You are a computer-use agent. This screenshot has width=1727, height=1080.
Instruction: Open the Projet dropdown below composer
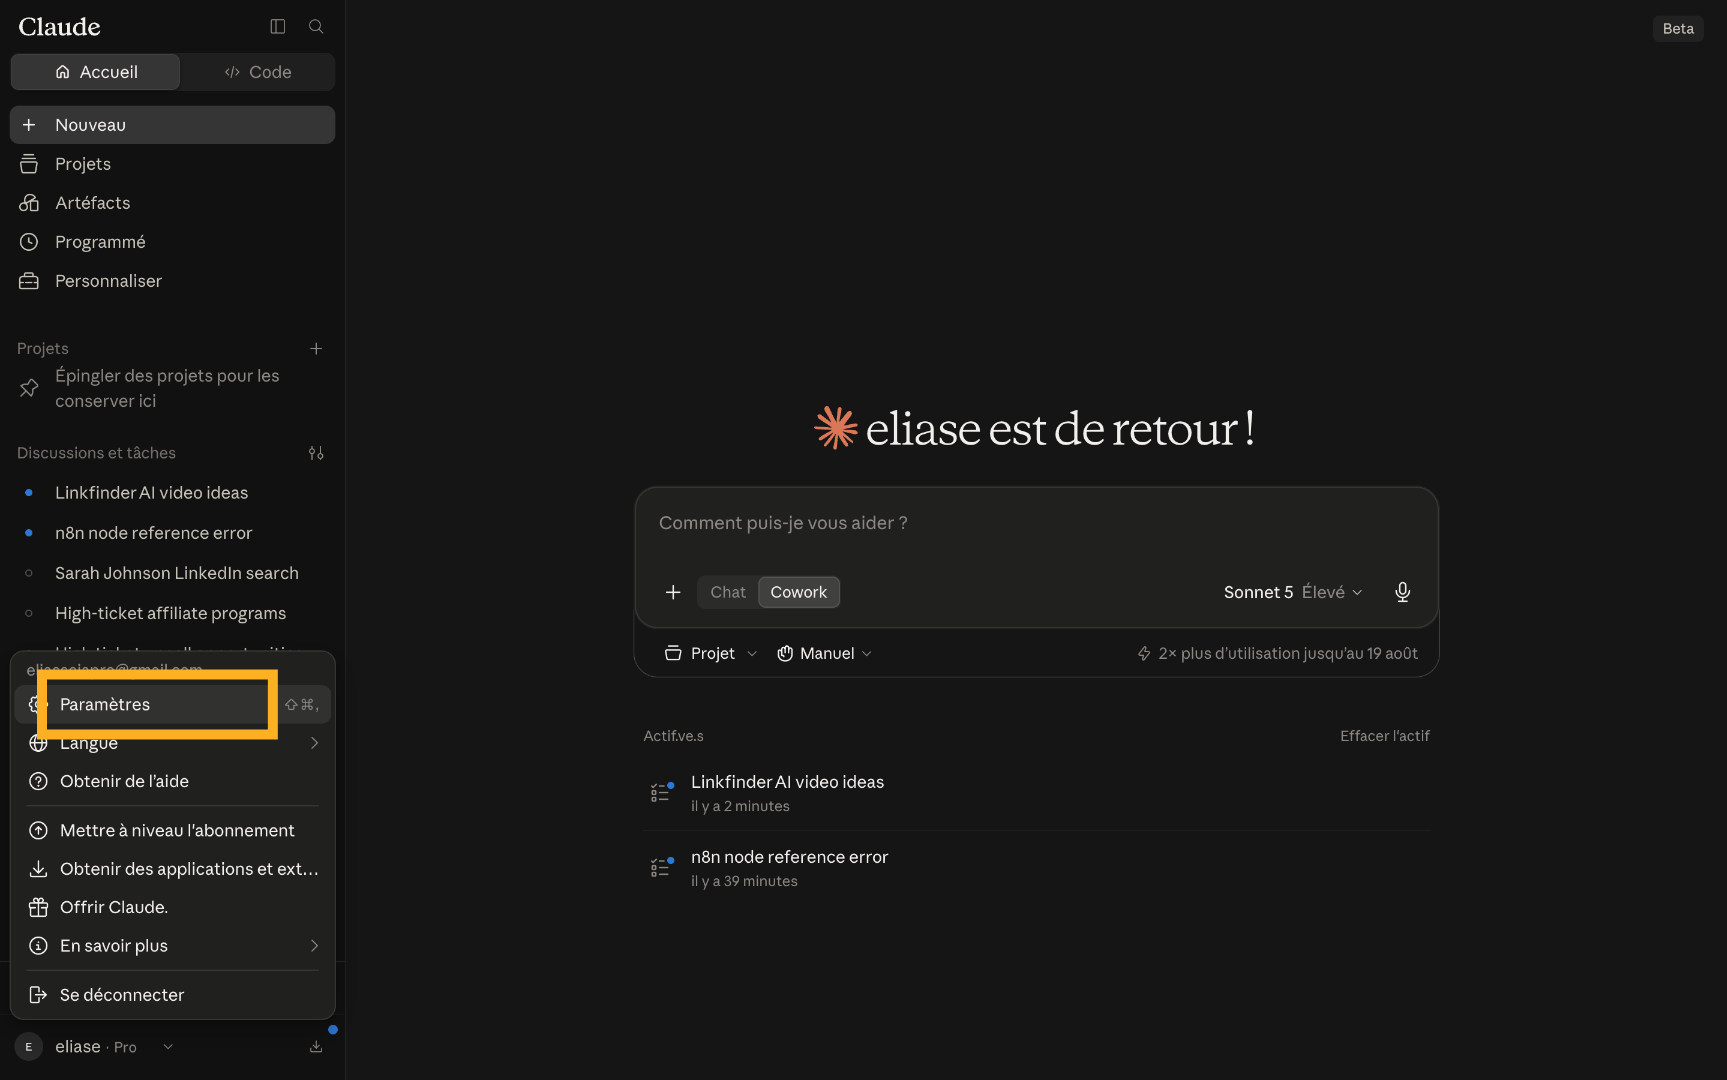(711, 653)
